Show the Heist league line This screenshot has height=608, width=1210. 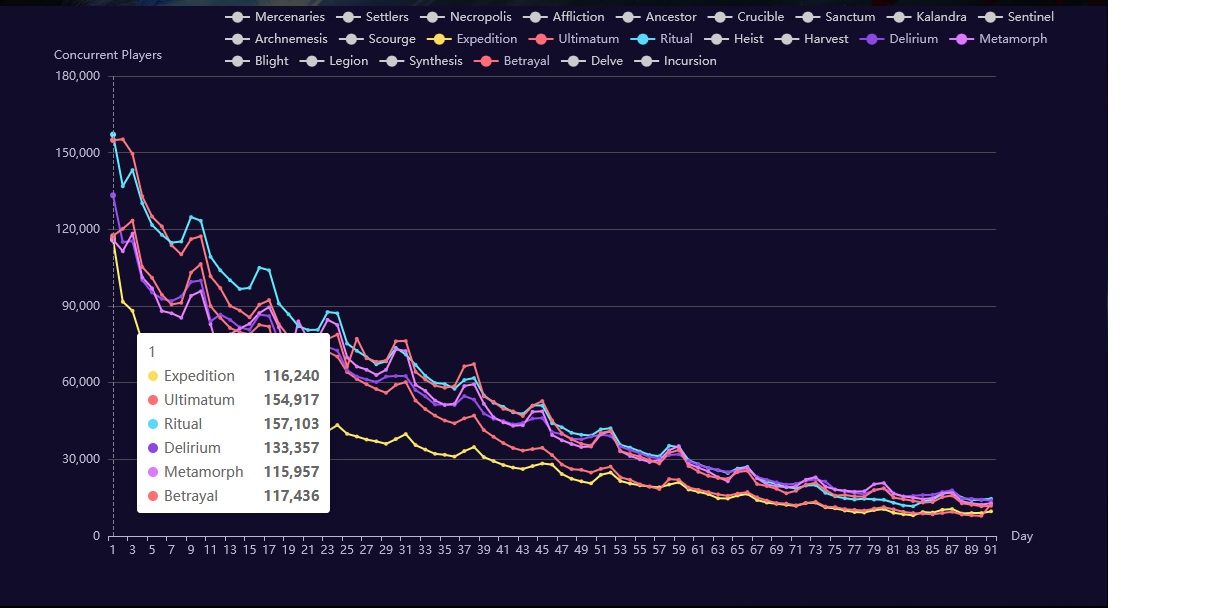point(735,39)
